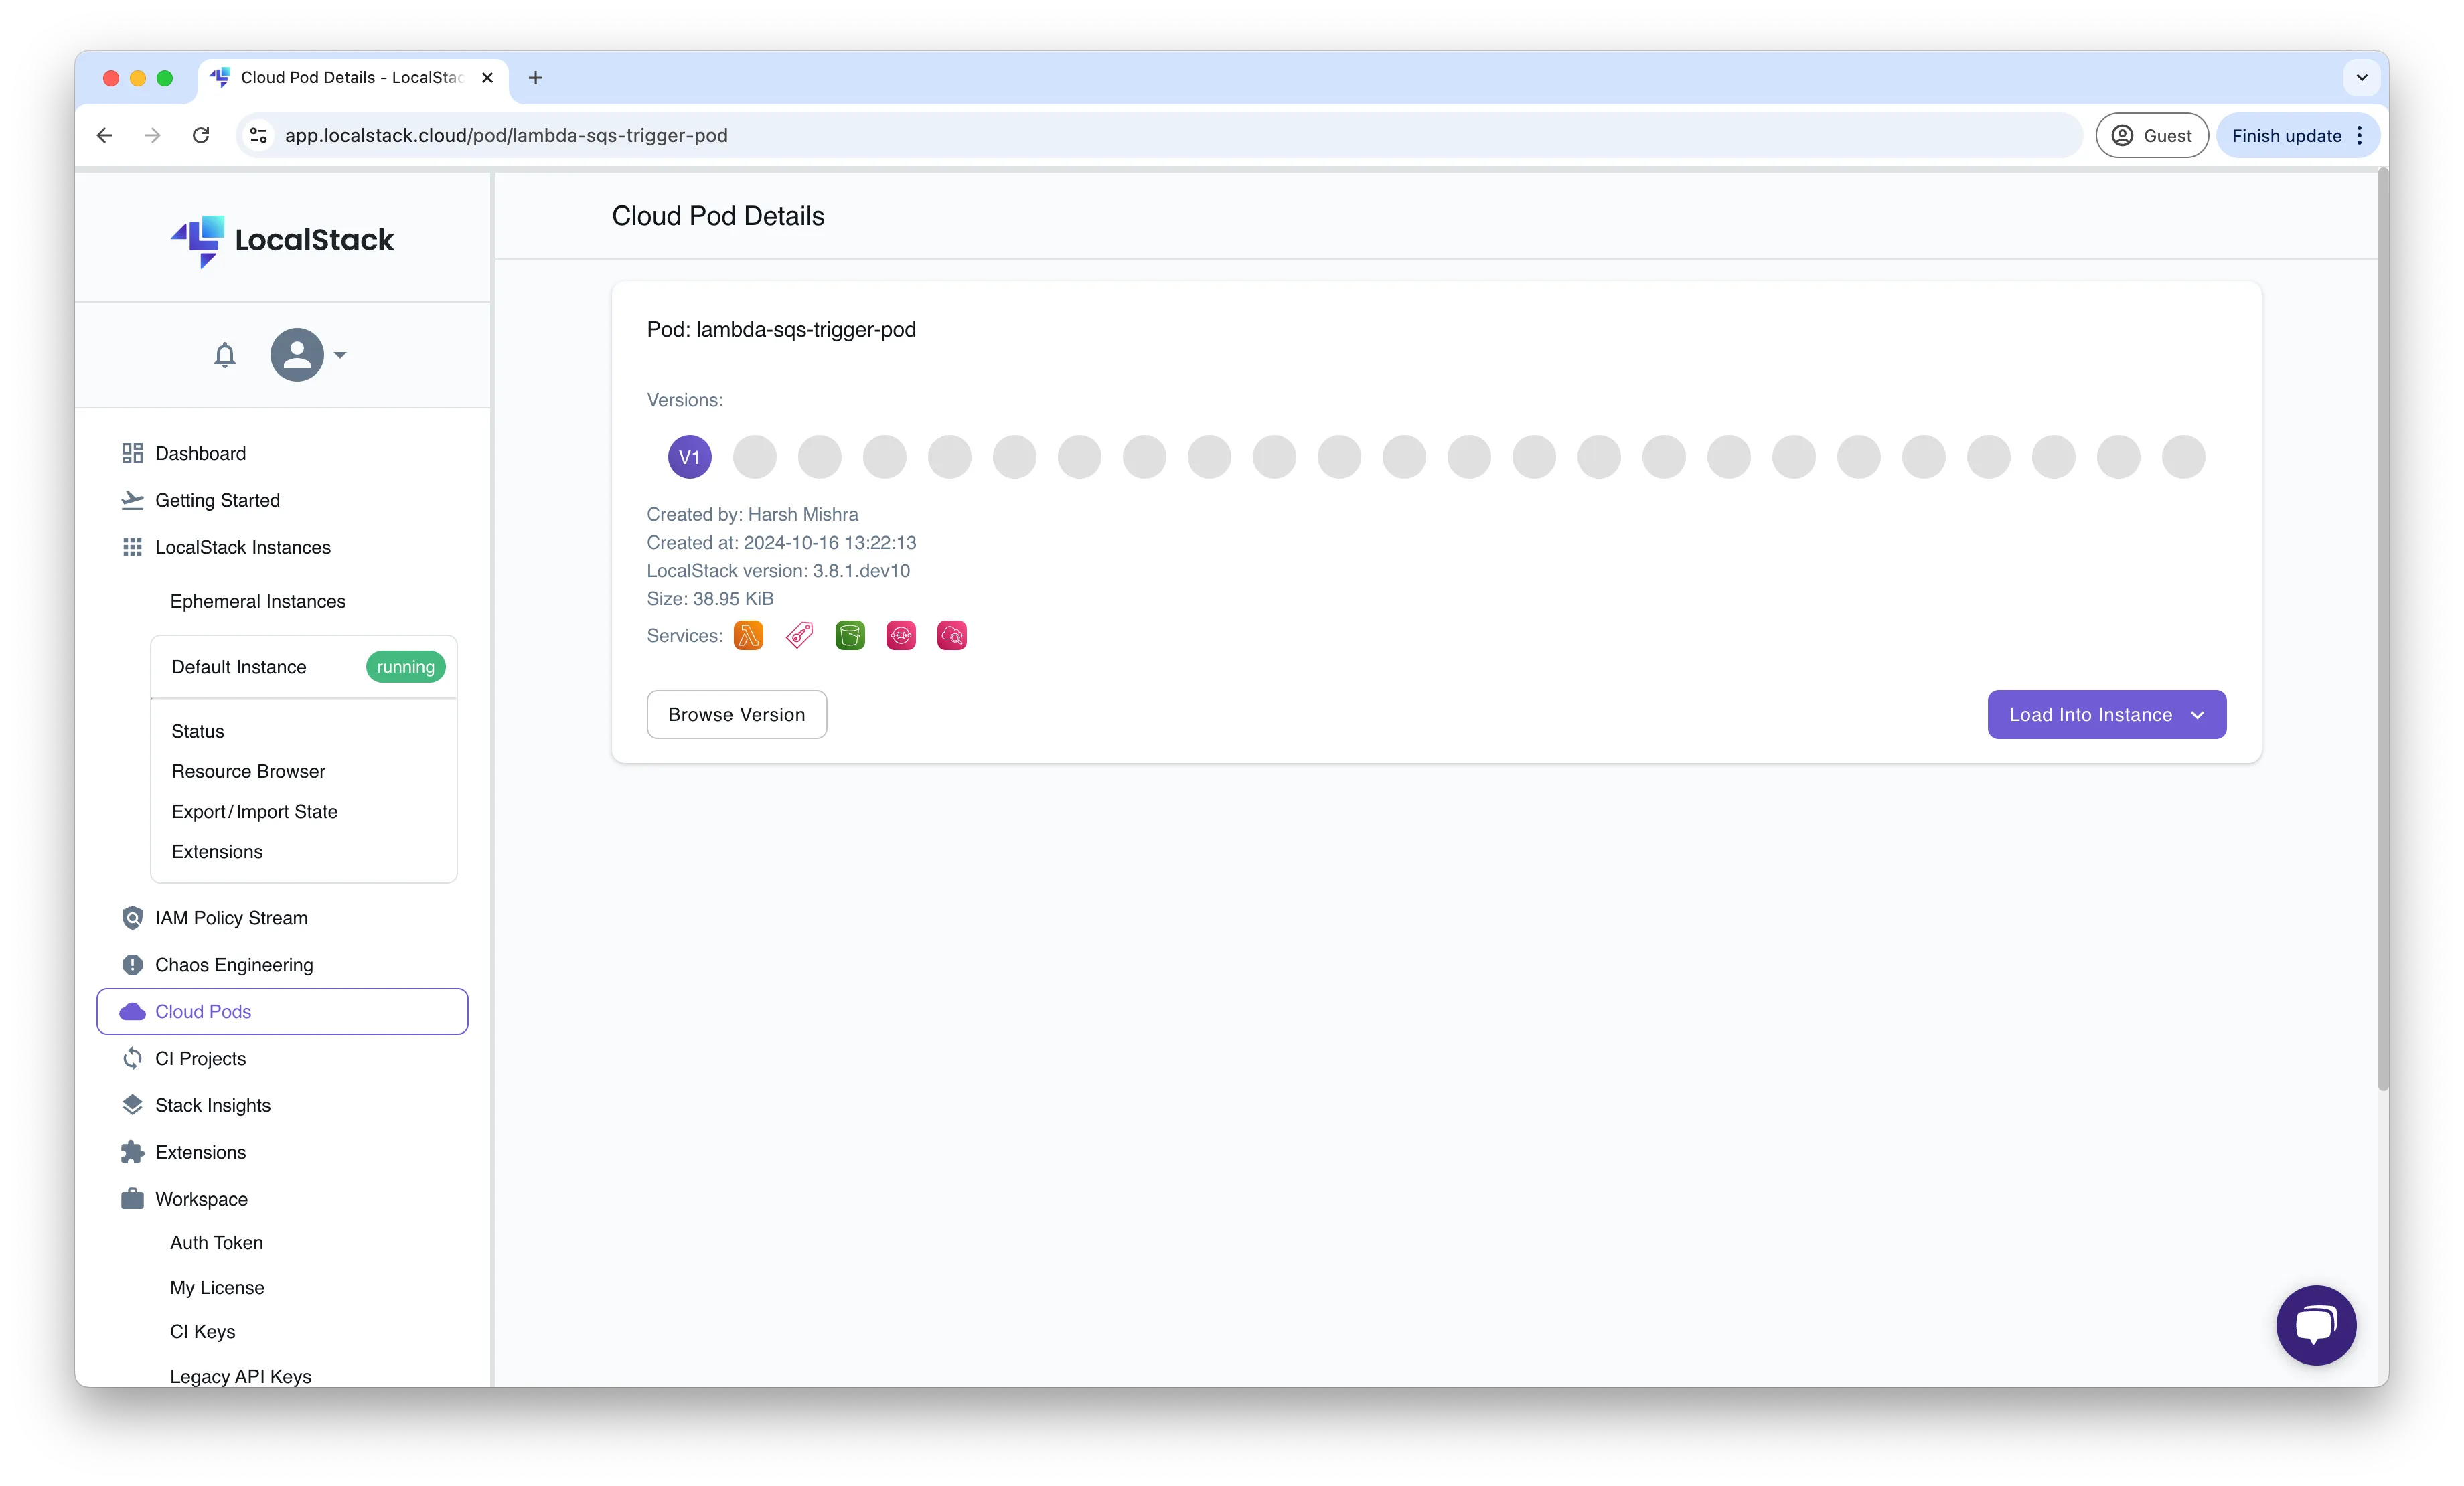Viewport: 2464px width, 1486px height.
Task: Click the Extensions sidebar item
Action: 201,1152
